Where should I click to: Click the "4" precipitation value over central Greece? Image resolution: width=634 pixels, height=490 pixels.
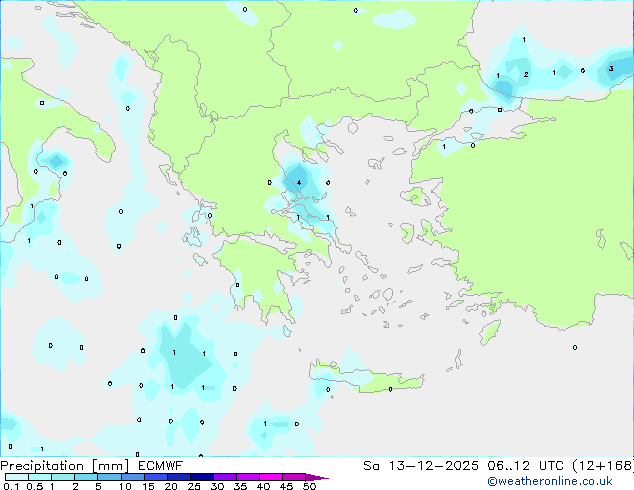tap(299, 182)
